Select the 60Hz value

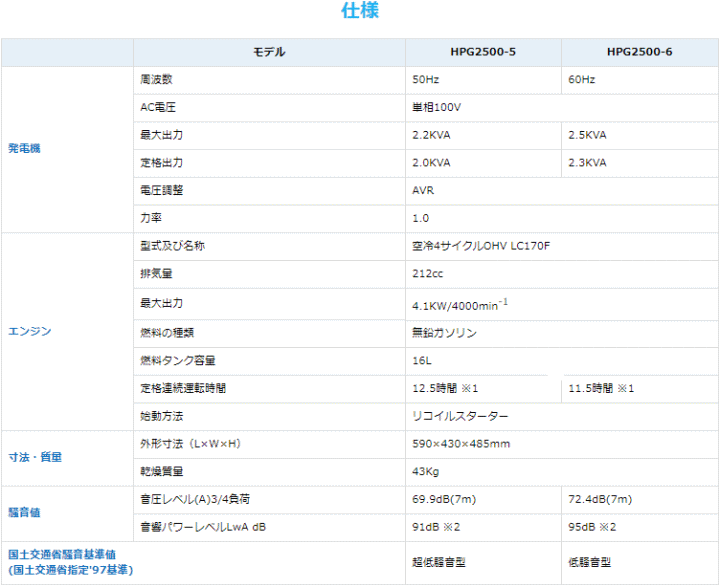(582, 79)
